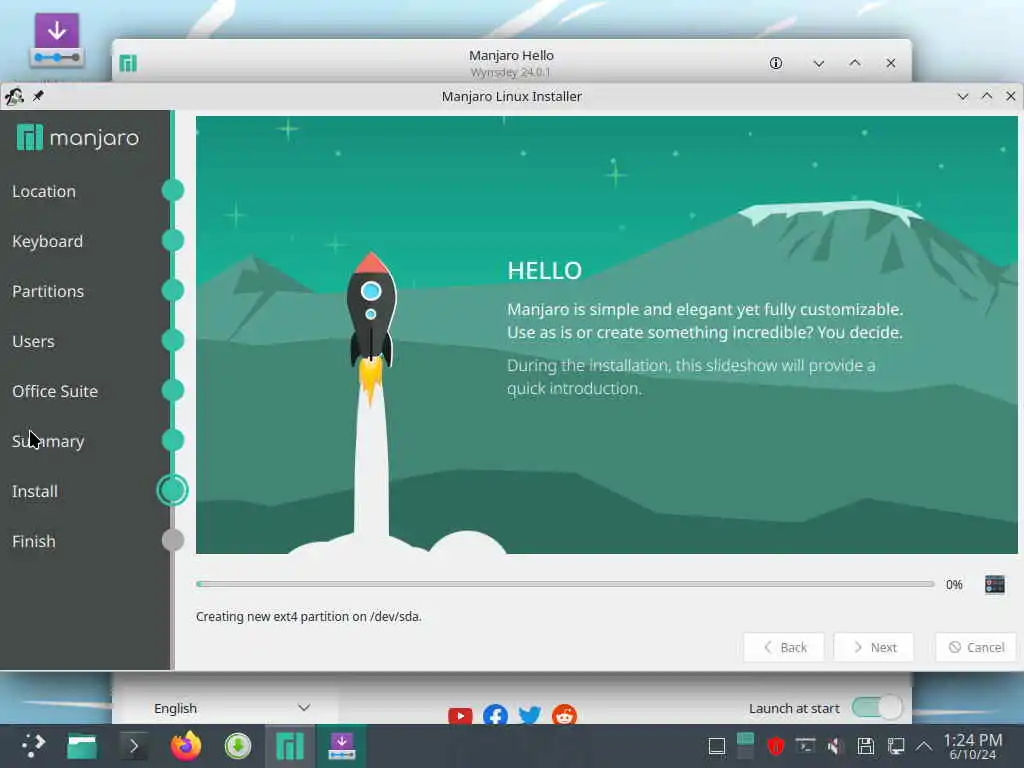The image size is (1024, 768).
Task: Open the network tray icon
Action: pyautogui.click(x=895, y=746)
